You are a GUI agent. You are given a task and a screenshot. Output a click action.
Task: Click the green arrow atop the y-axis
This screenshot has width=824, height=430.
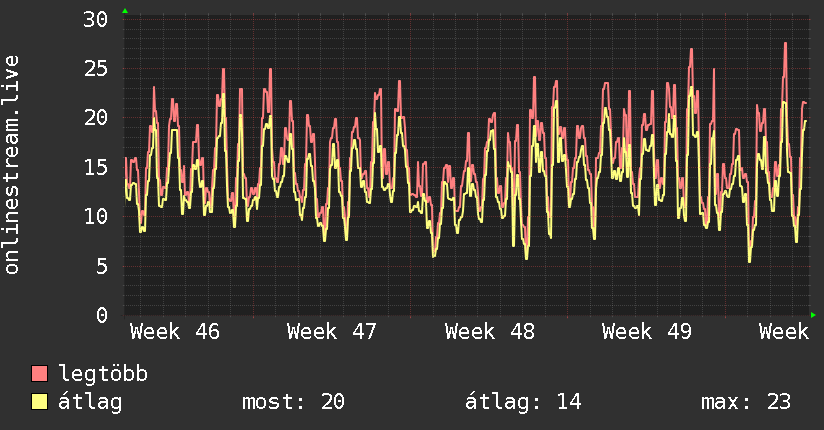[x=125, y=11]
